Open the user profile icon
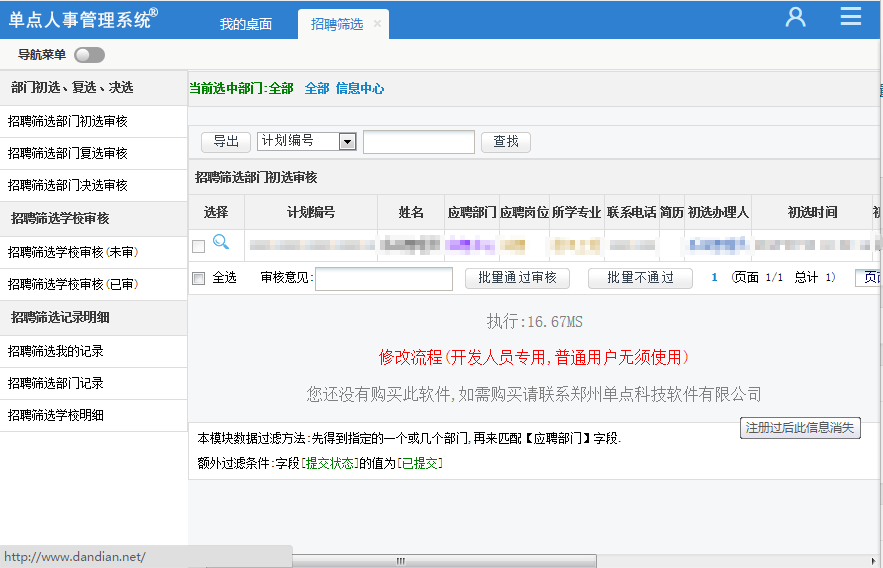Screen dimensions: 883x568 795,17
